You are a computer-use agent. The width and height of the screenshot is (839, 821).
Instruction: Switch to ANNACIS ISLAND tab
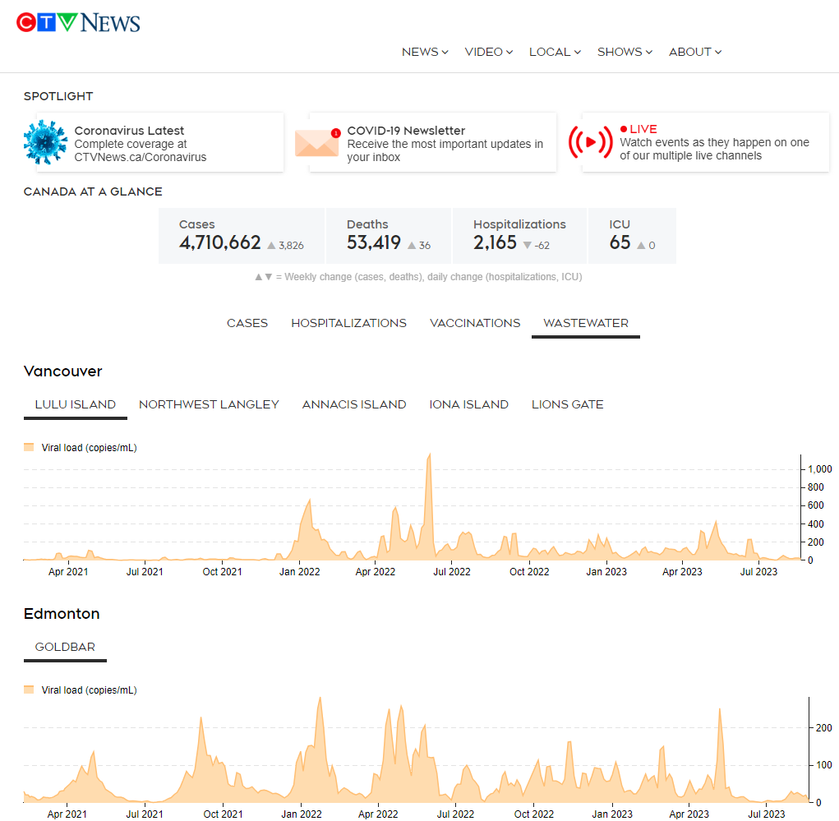[354, 405]
